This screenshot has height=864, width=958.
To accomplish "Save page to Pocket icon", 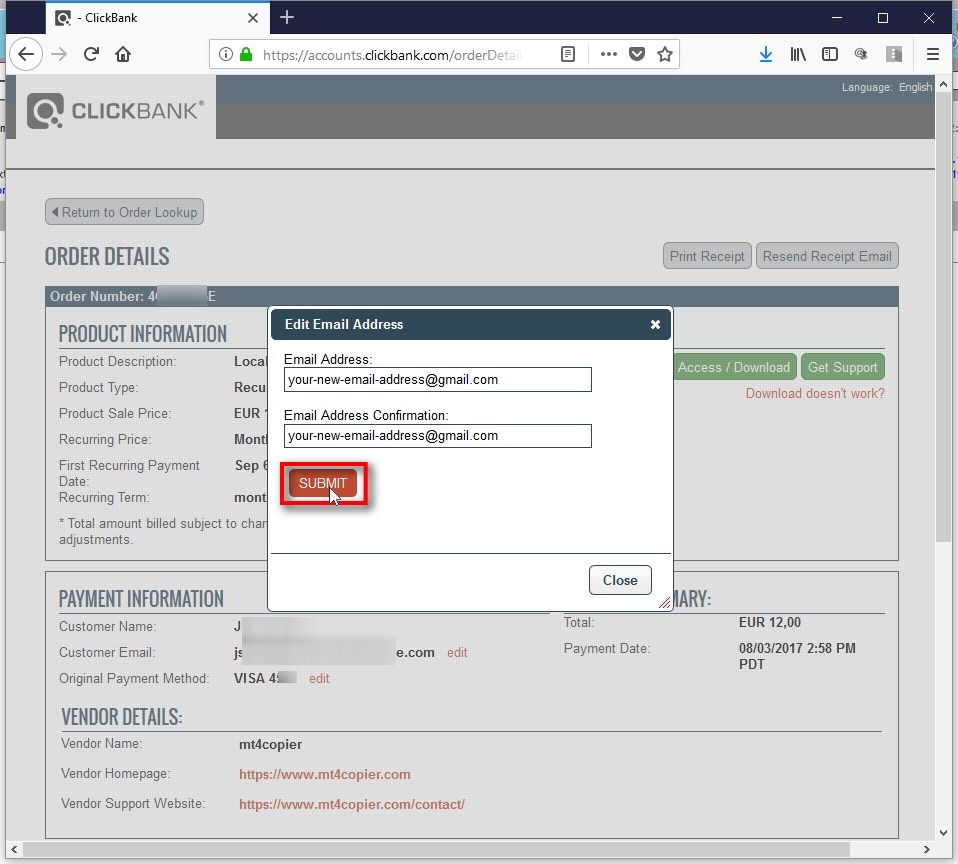I will click(637, 54).
